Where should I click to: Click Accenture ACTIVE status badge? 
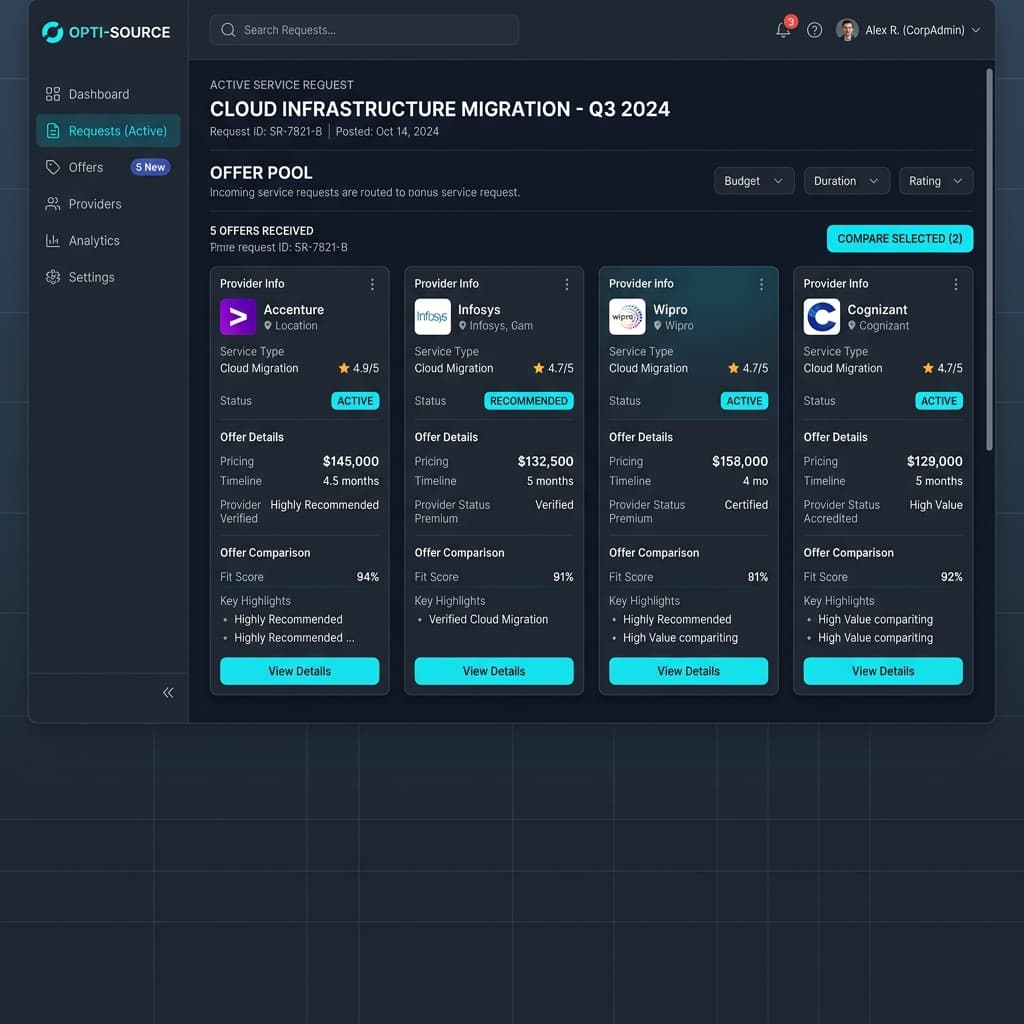[355, 401]
